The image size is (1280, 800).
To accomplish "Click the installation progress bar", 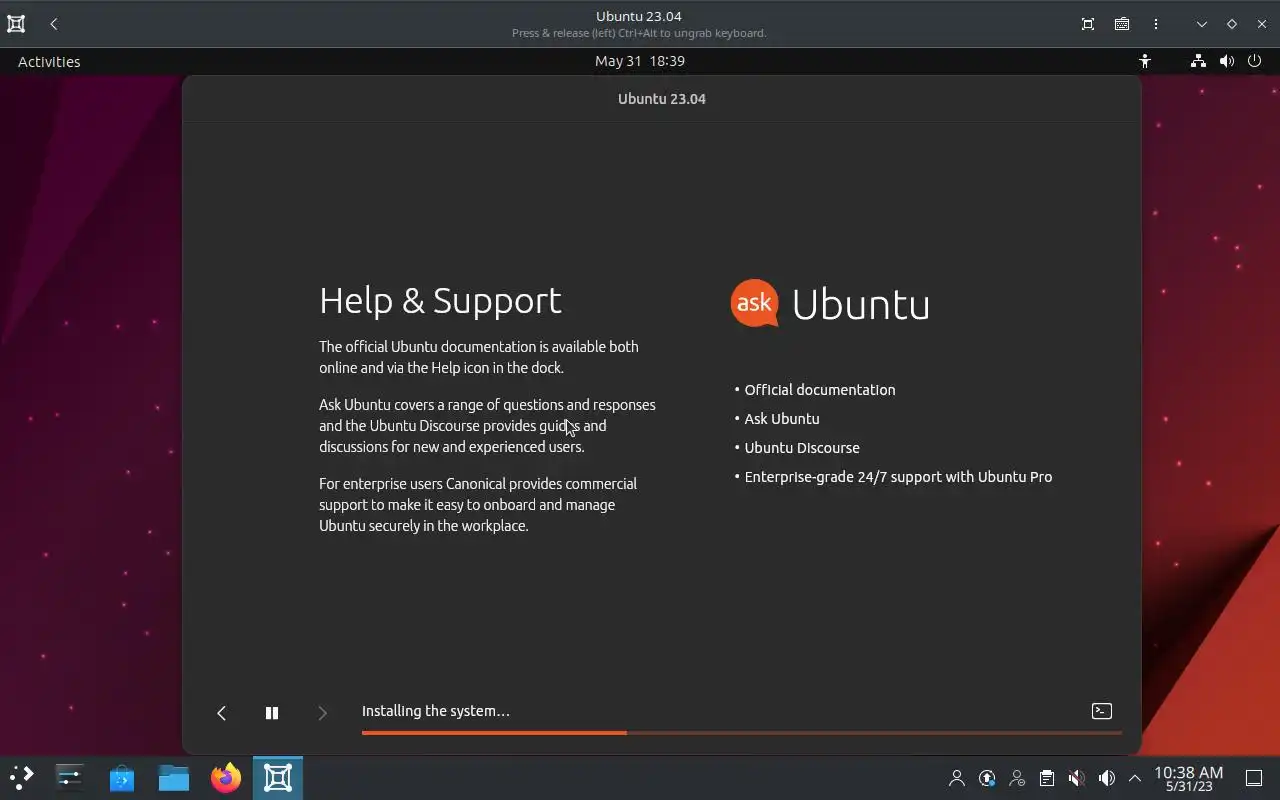I will [x=741, y=733].
